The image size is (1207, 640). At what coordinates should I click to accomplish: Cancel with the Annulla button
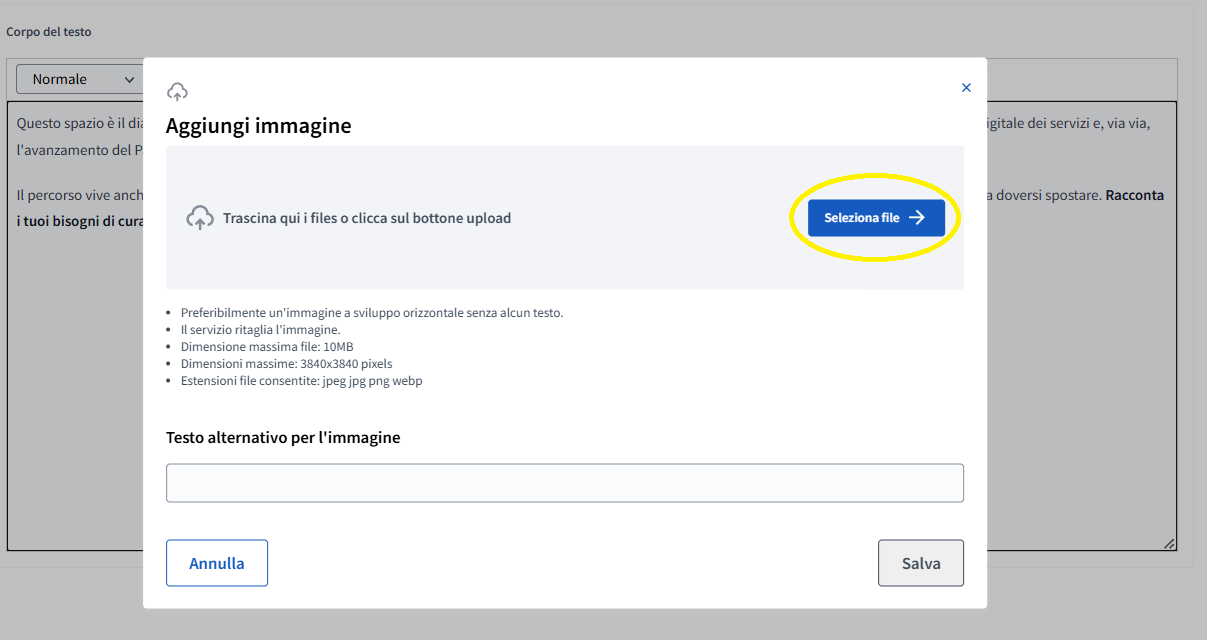coord(217,563)
